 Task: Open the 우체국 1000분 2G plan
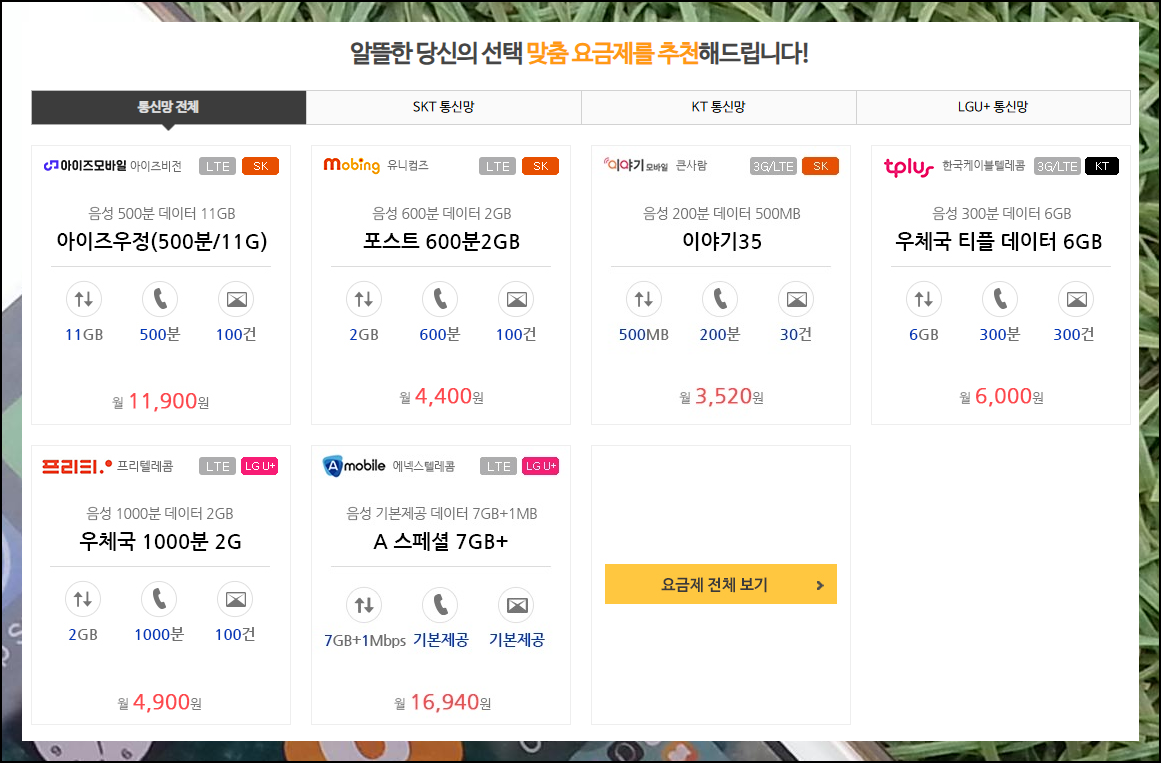point(160,542)
